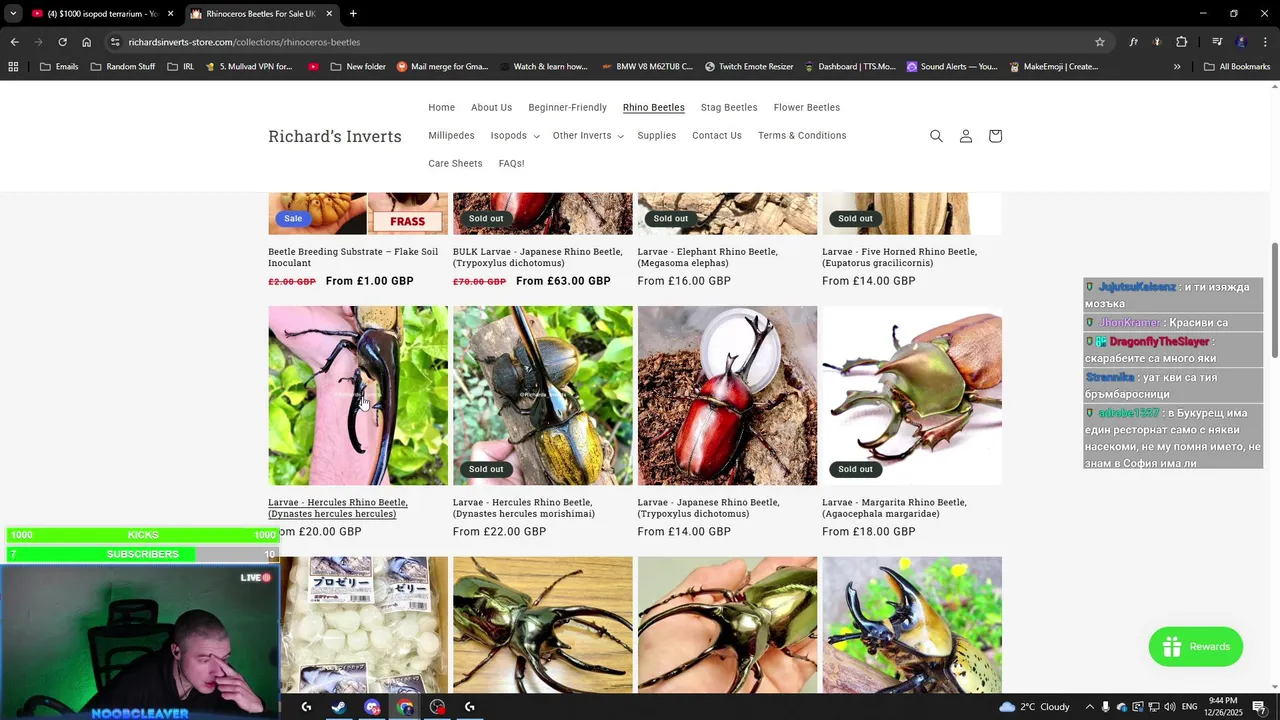
Task: Open Larvae - Elephant Rhino Beetle link
Action: click(x=707, y=257)
